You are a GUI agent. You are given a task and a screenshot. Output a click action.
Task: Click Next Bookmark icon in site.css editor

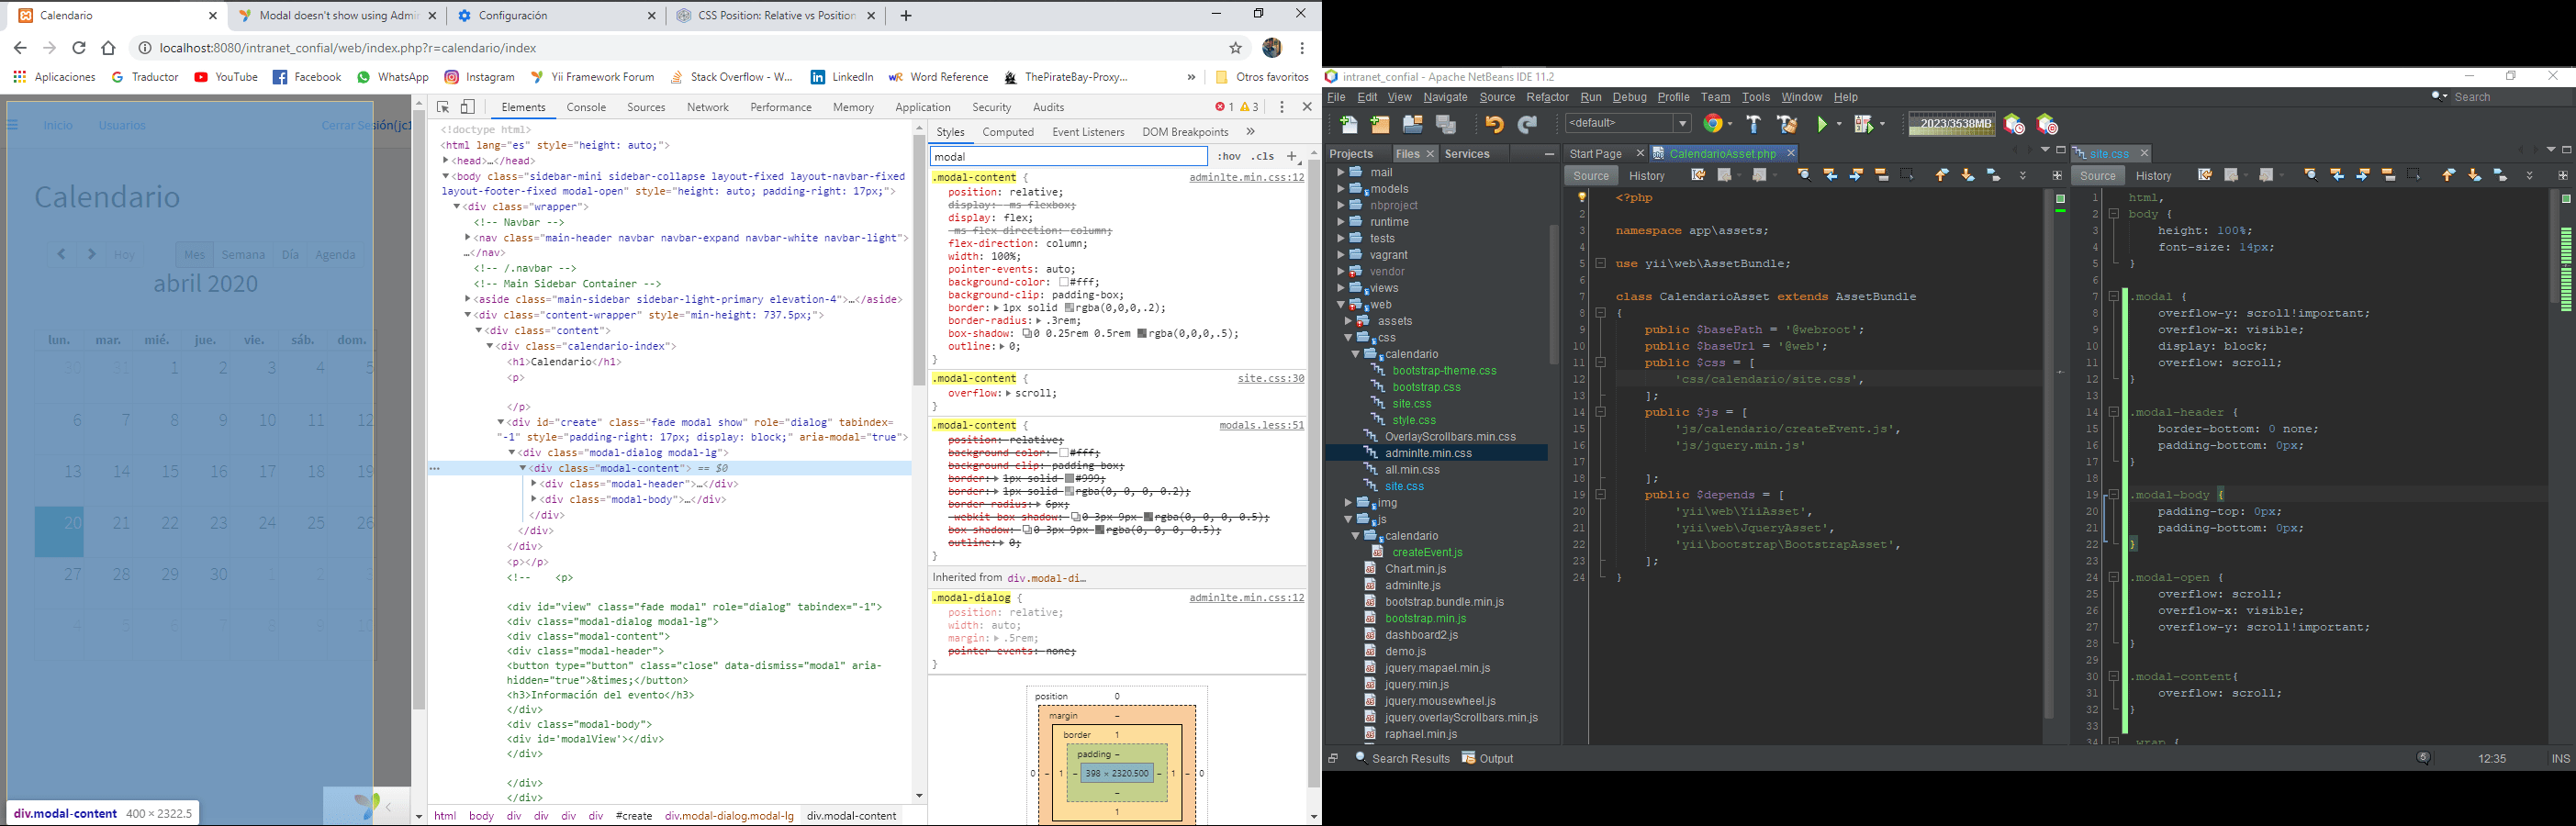click(x=2474, y=175)
